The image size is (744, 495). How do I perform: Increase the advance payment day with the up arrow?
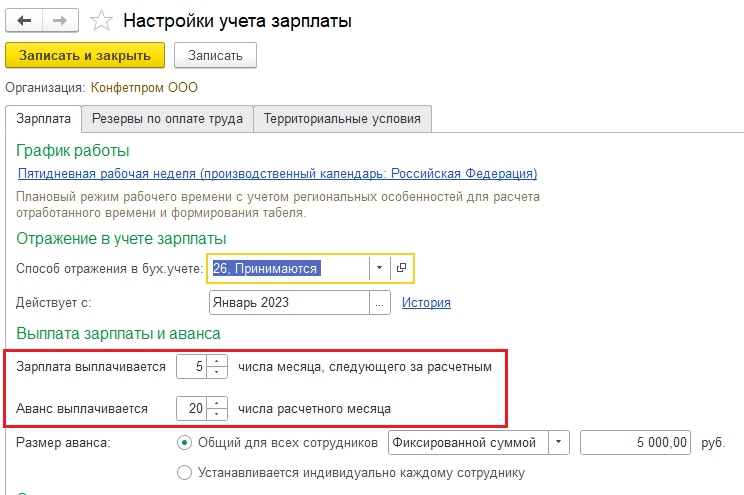pos(217,403)
